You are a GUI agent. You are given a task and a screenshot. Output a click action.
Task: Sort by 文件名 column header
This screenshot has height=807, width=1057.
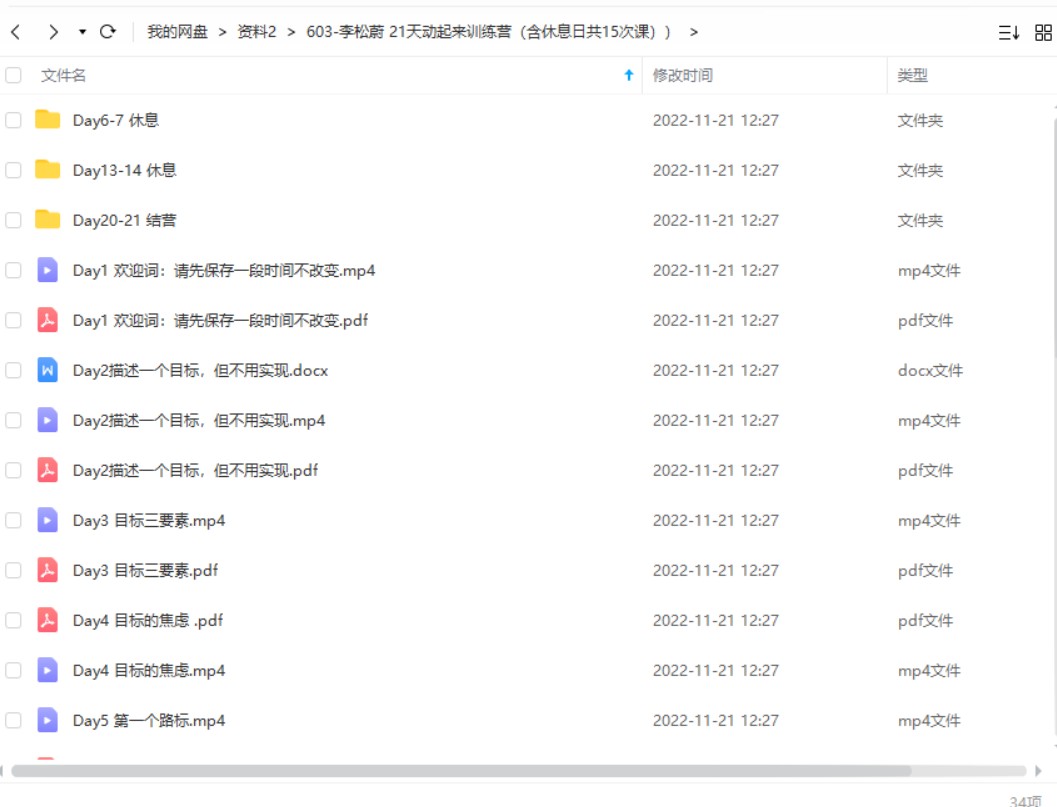coord(63,75)
